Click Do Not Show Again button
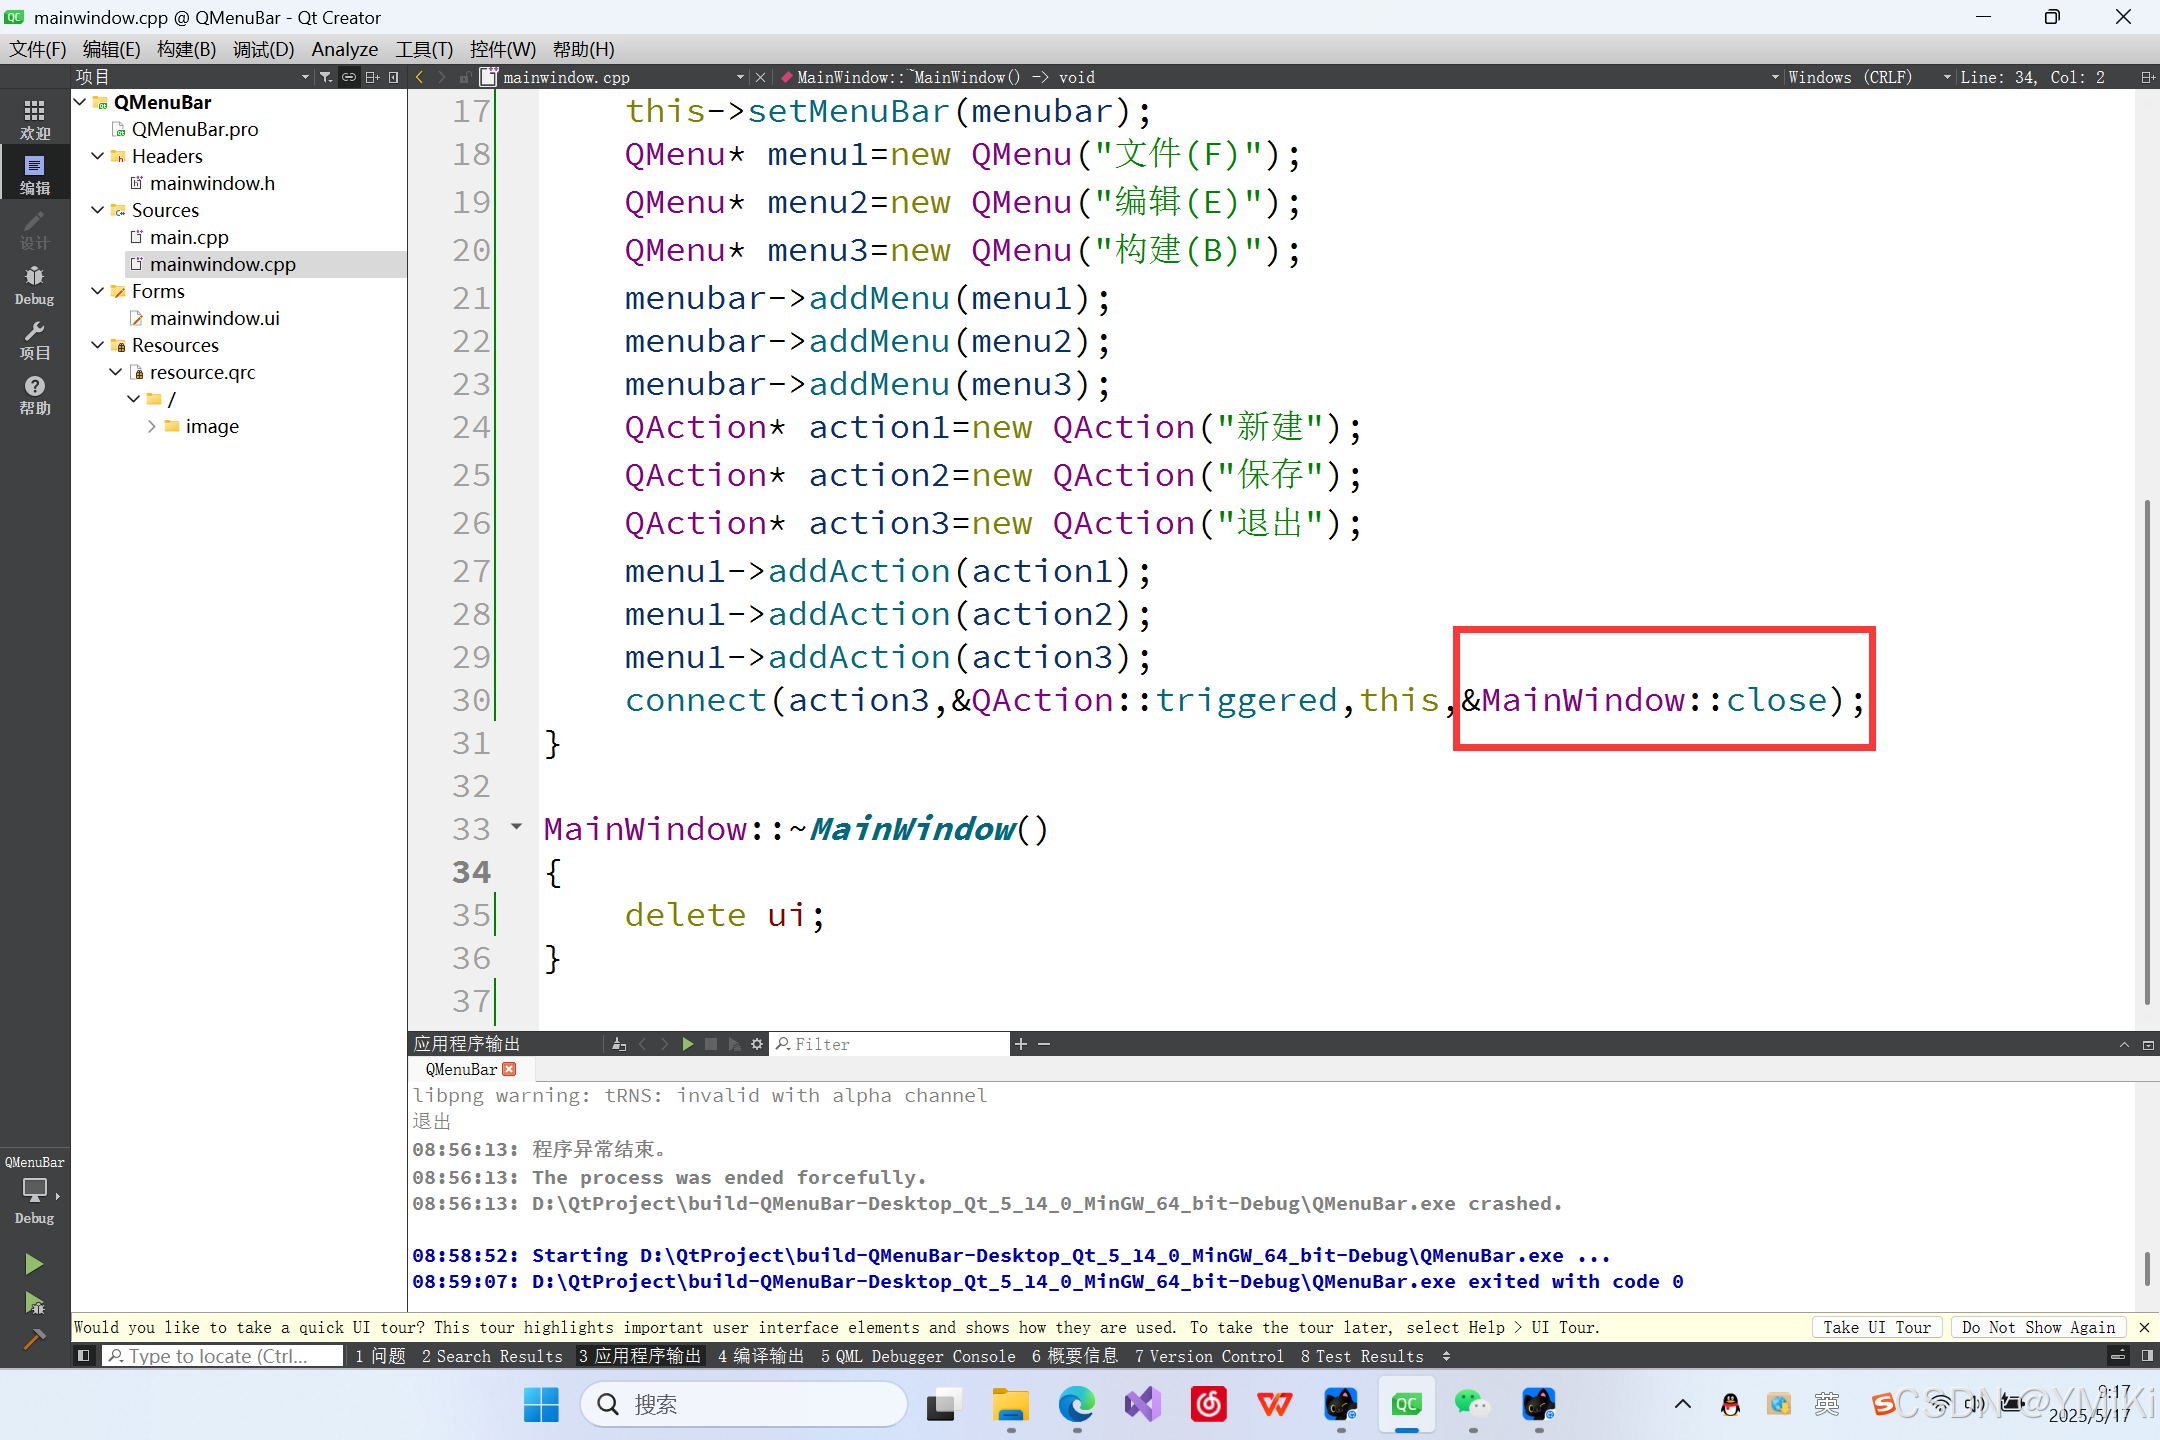Screen dimensions: 2160x1440 pos(2038,1327)
